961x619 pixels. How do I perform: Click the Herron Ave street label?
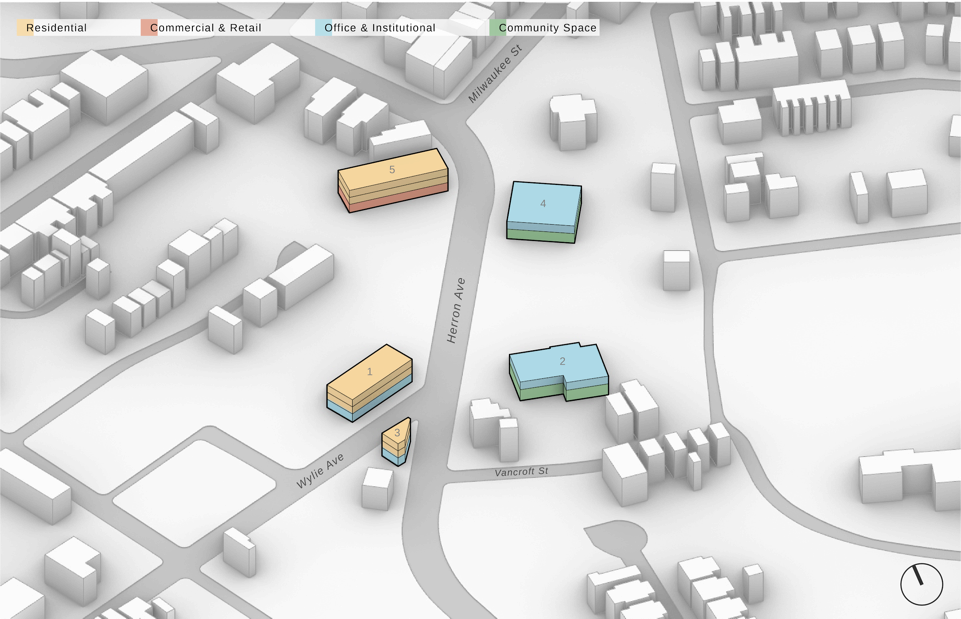tap(456, 310)
